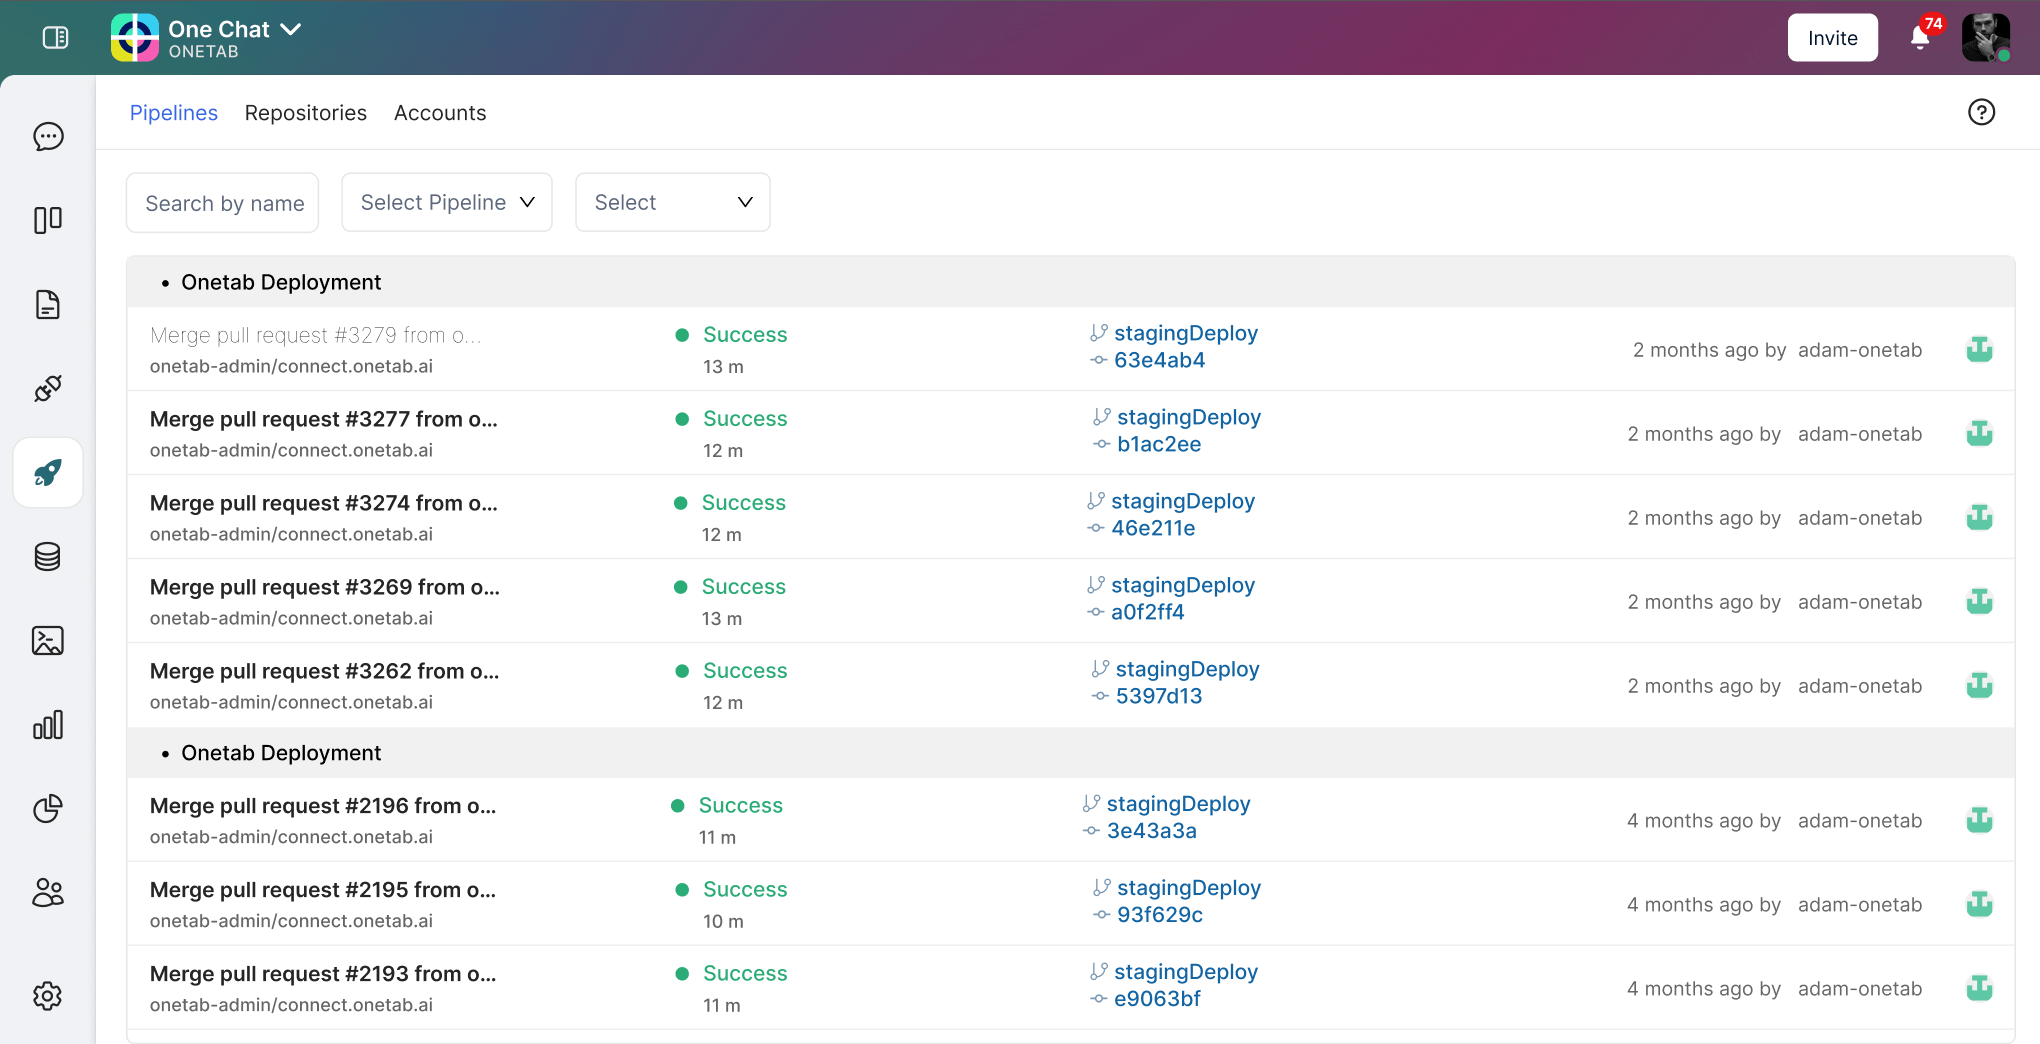Click deploy icon for pull request #2193
This screenshot has height=1044, width=2040.
pyautogui.click(x=1980, y=988)
